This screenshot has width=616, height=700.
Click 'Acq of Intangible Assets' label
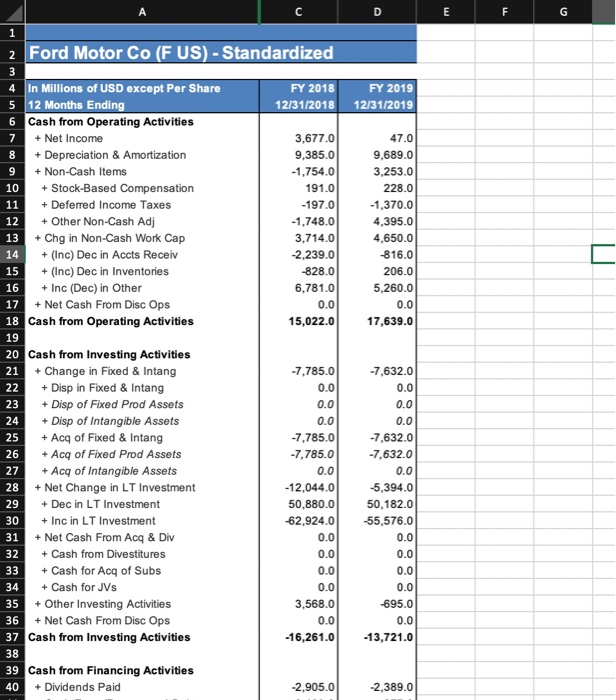click(109, 471)
